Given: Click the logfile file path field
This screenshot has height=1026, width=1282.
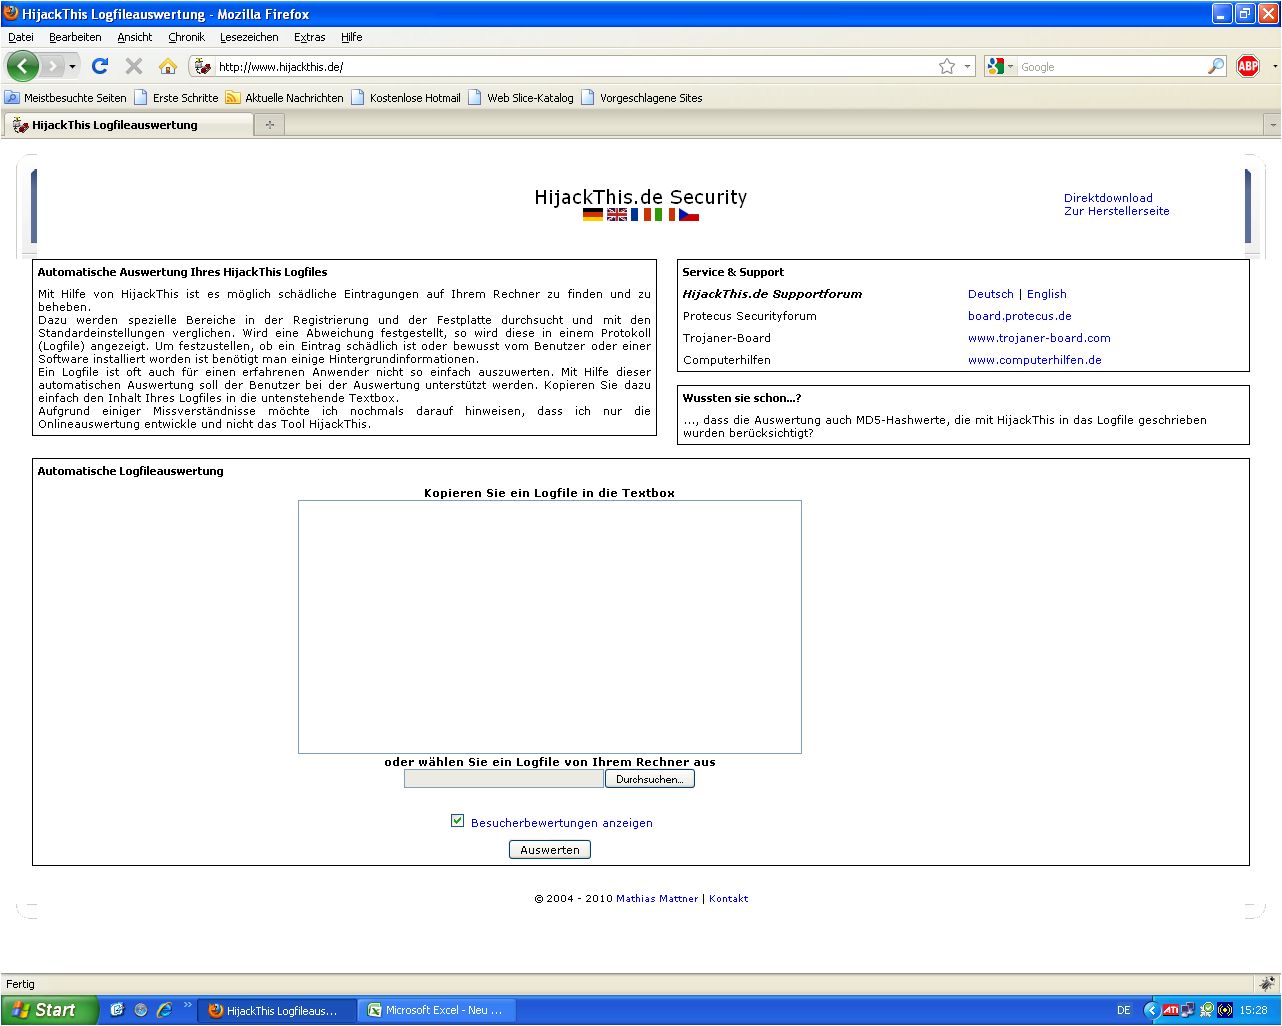Looking at the screenshot, I should coord(503,779).
